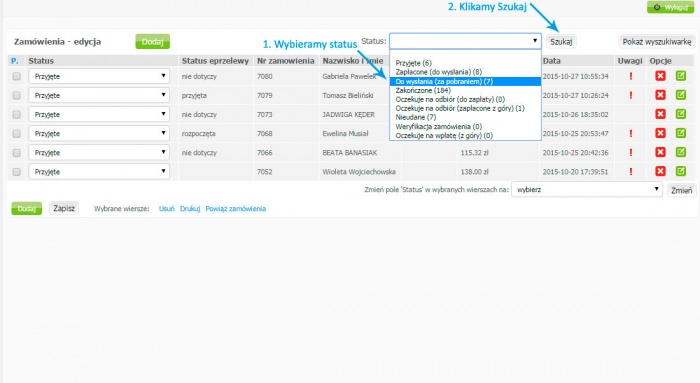The height and width of the screenshot is (383, 700).
Task: Delete order 7052 with red X icon
Action: pos(660,171)
